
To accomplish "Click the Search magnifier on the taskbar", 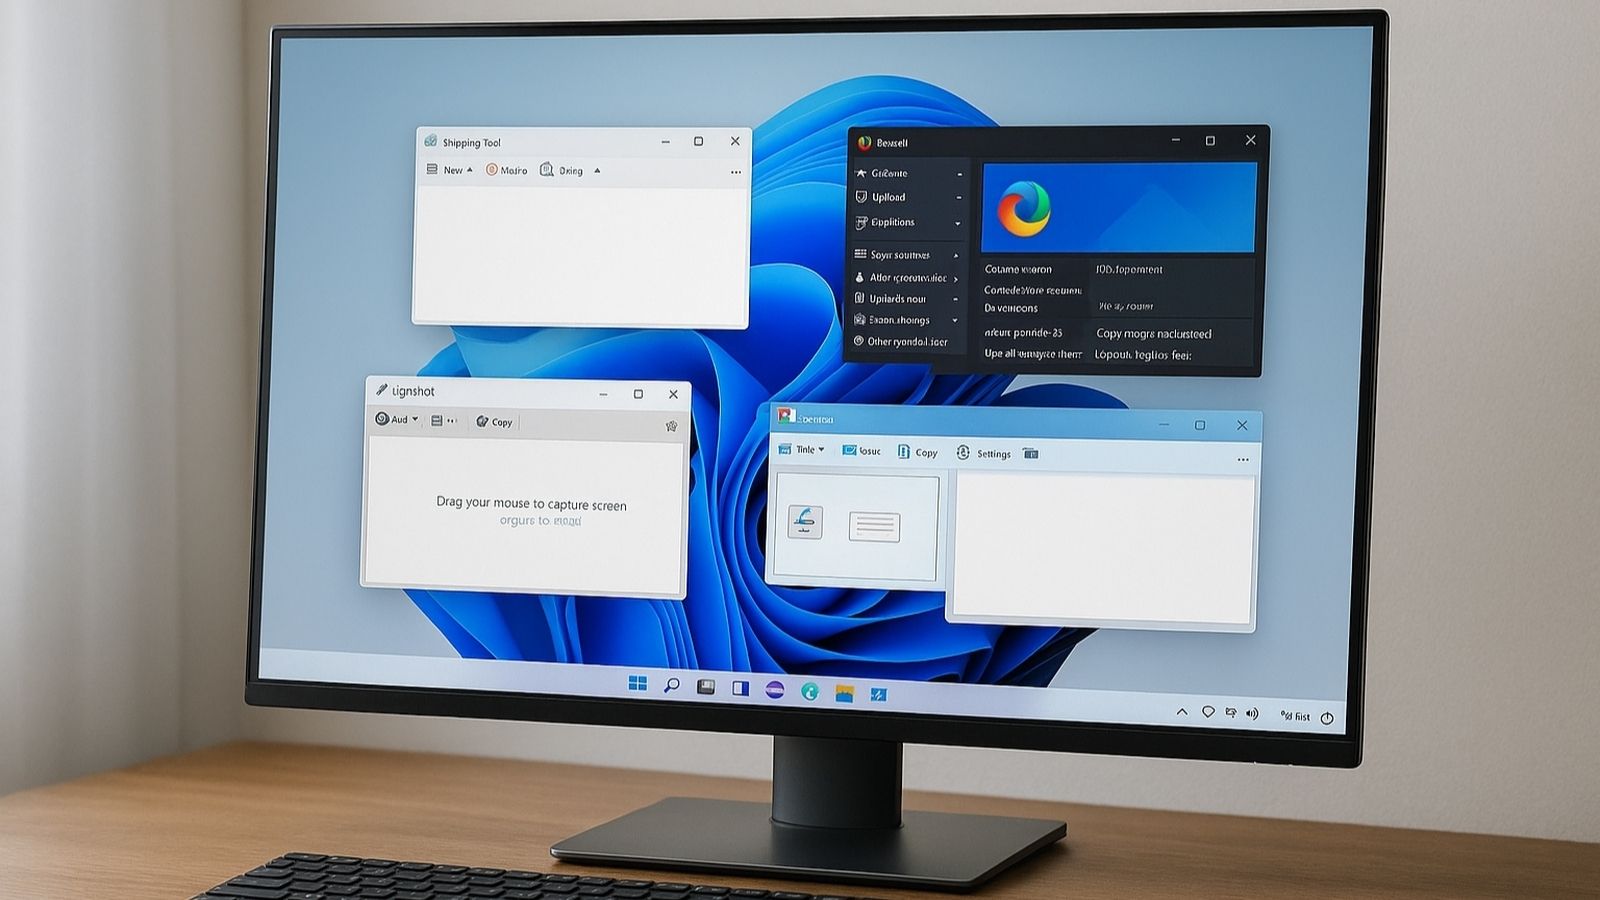I will click(672, 685).
